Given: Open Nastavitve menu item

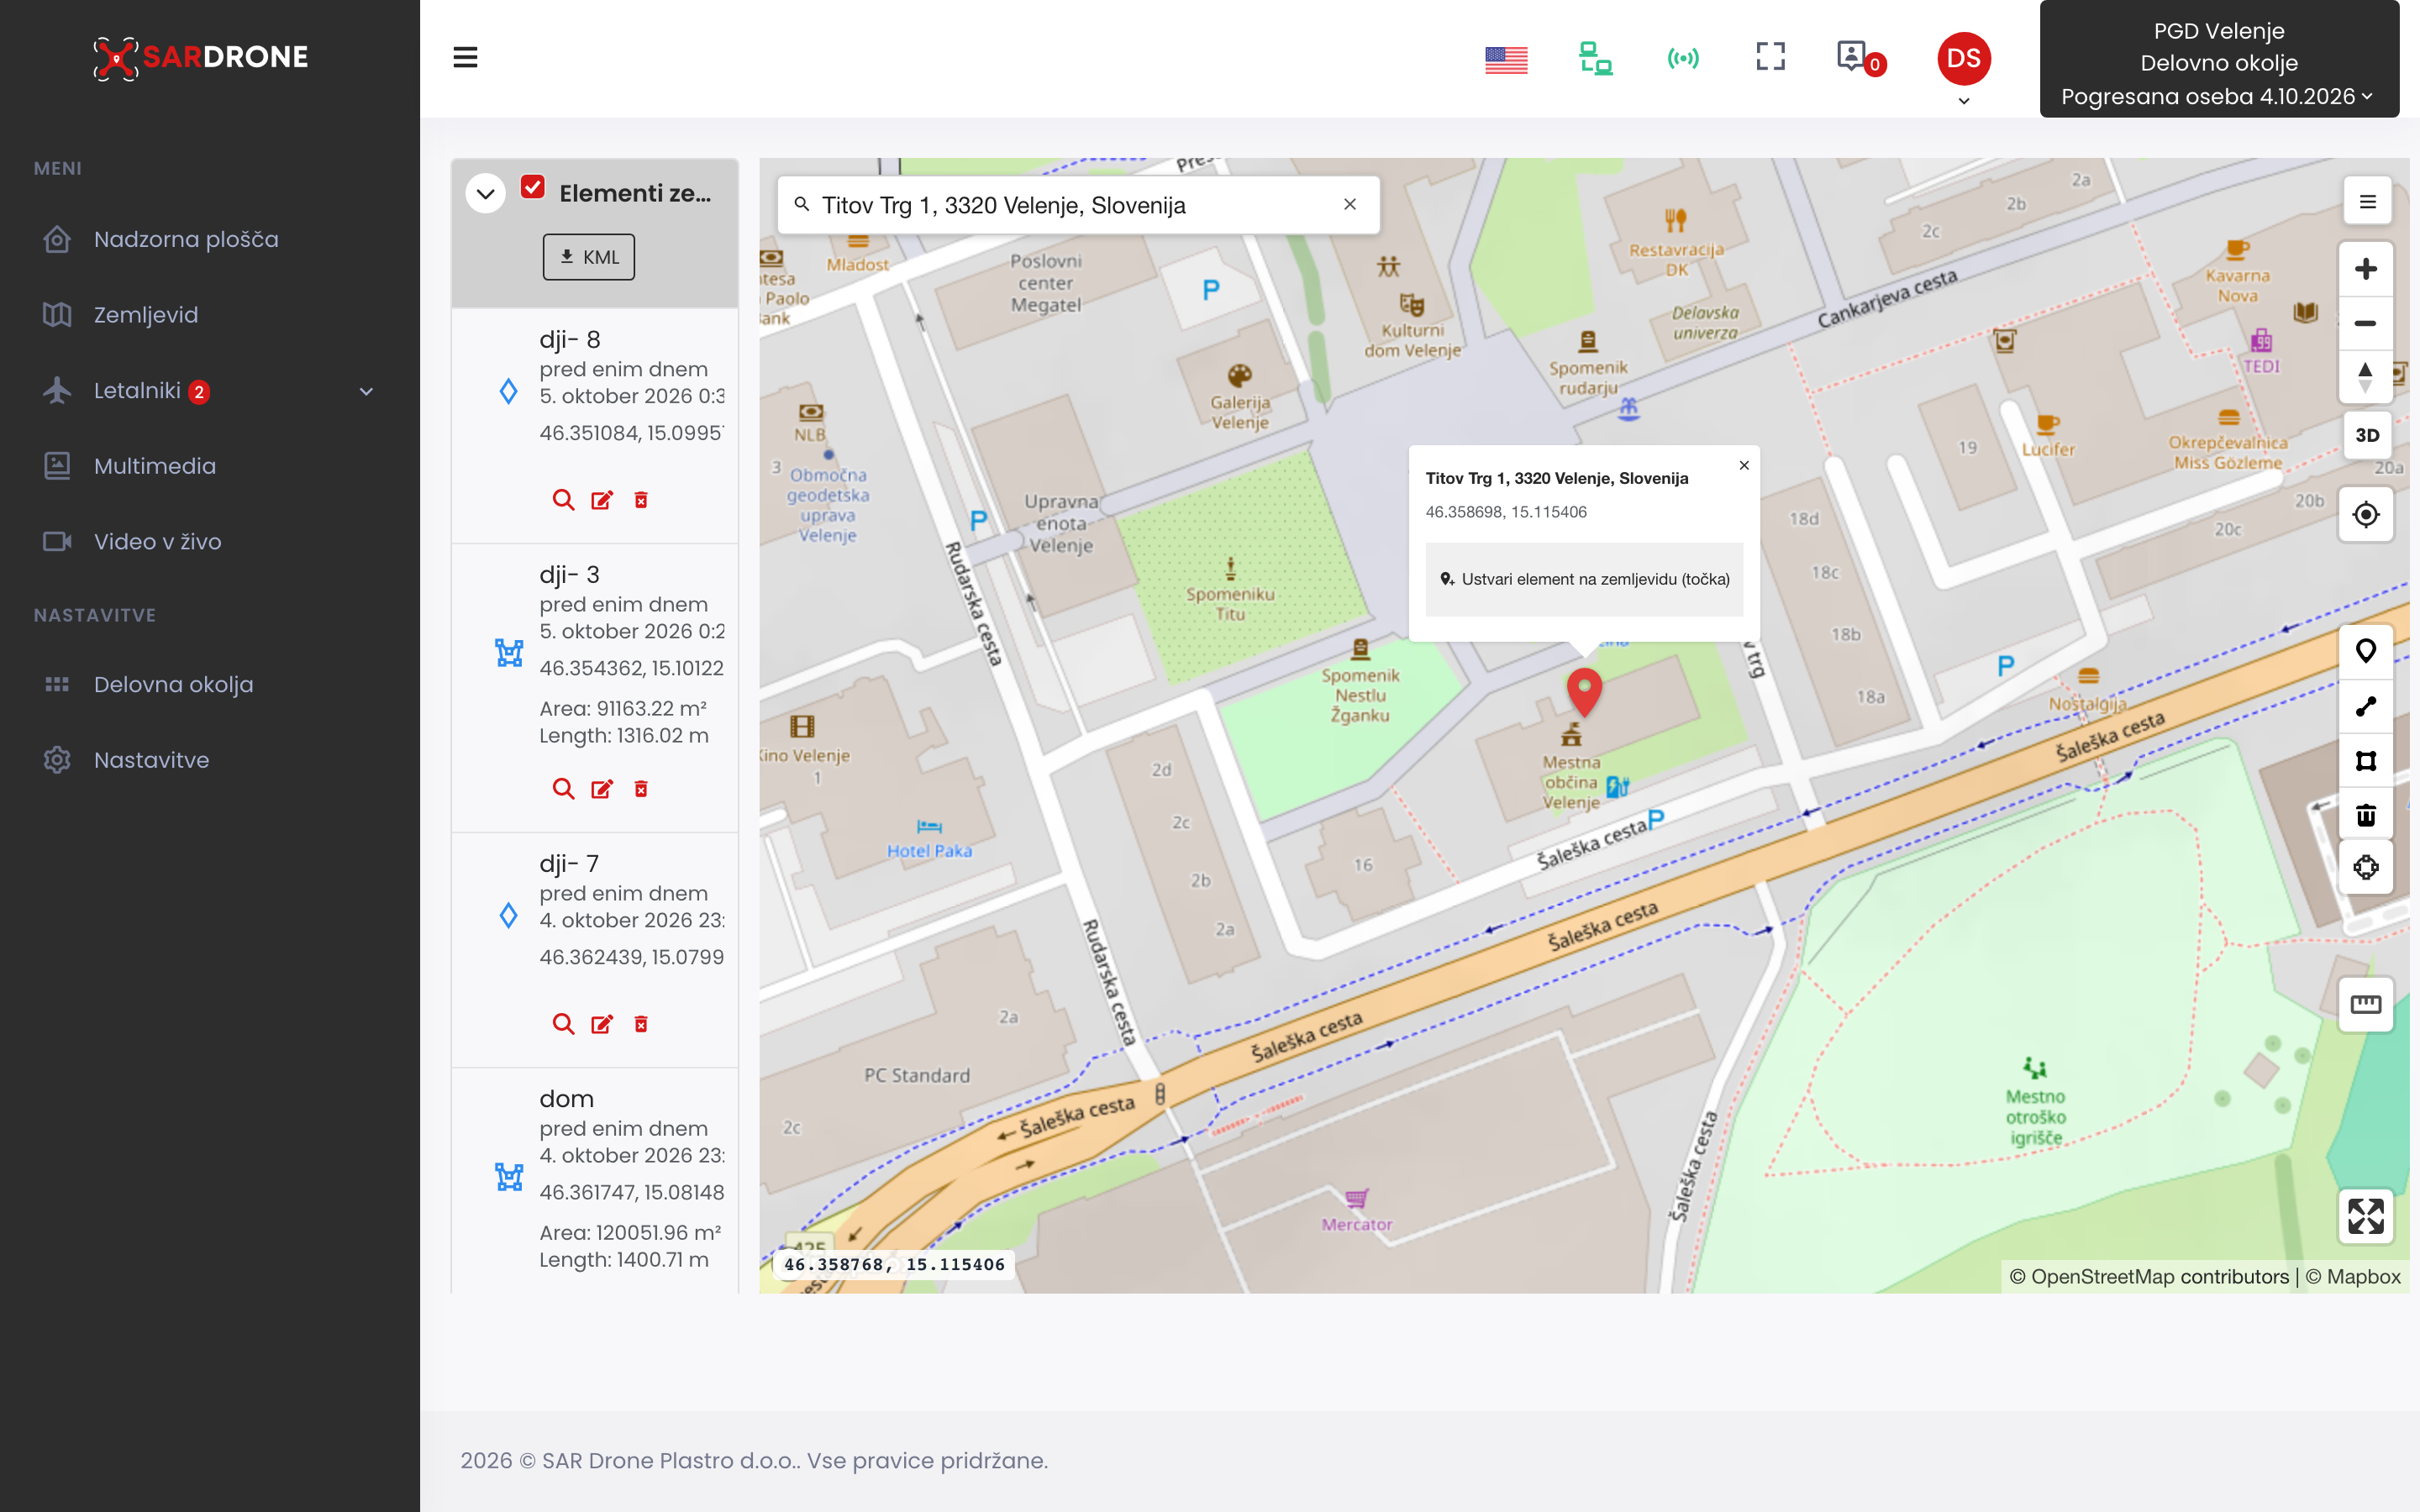Looking at the screenshot, I should (x=151, y=760).
